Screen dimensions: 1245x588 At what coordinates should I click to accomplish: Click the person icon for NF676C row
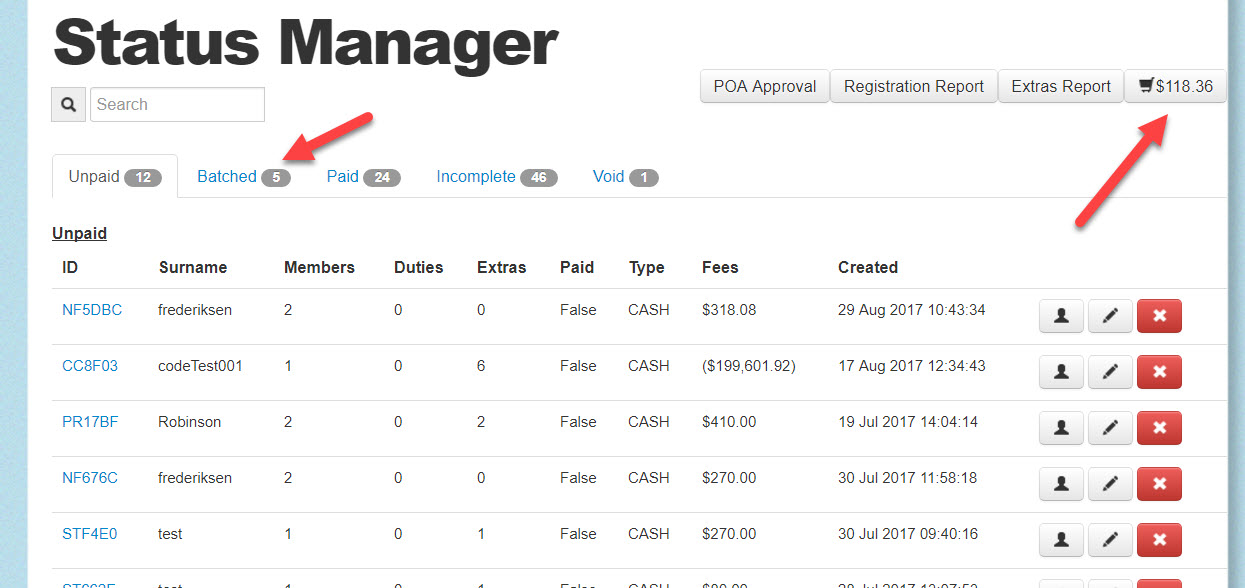1062,484
